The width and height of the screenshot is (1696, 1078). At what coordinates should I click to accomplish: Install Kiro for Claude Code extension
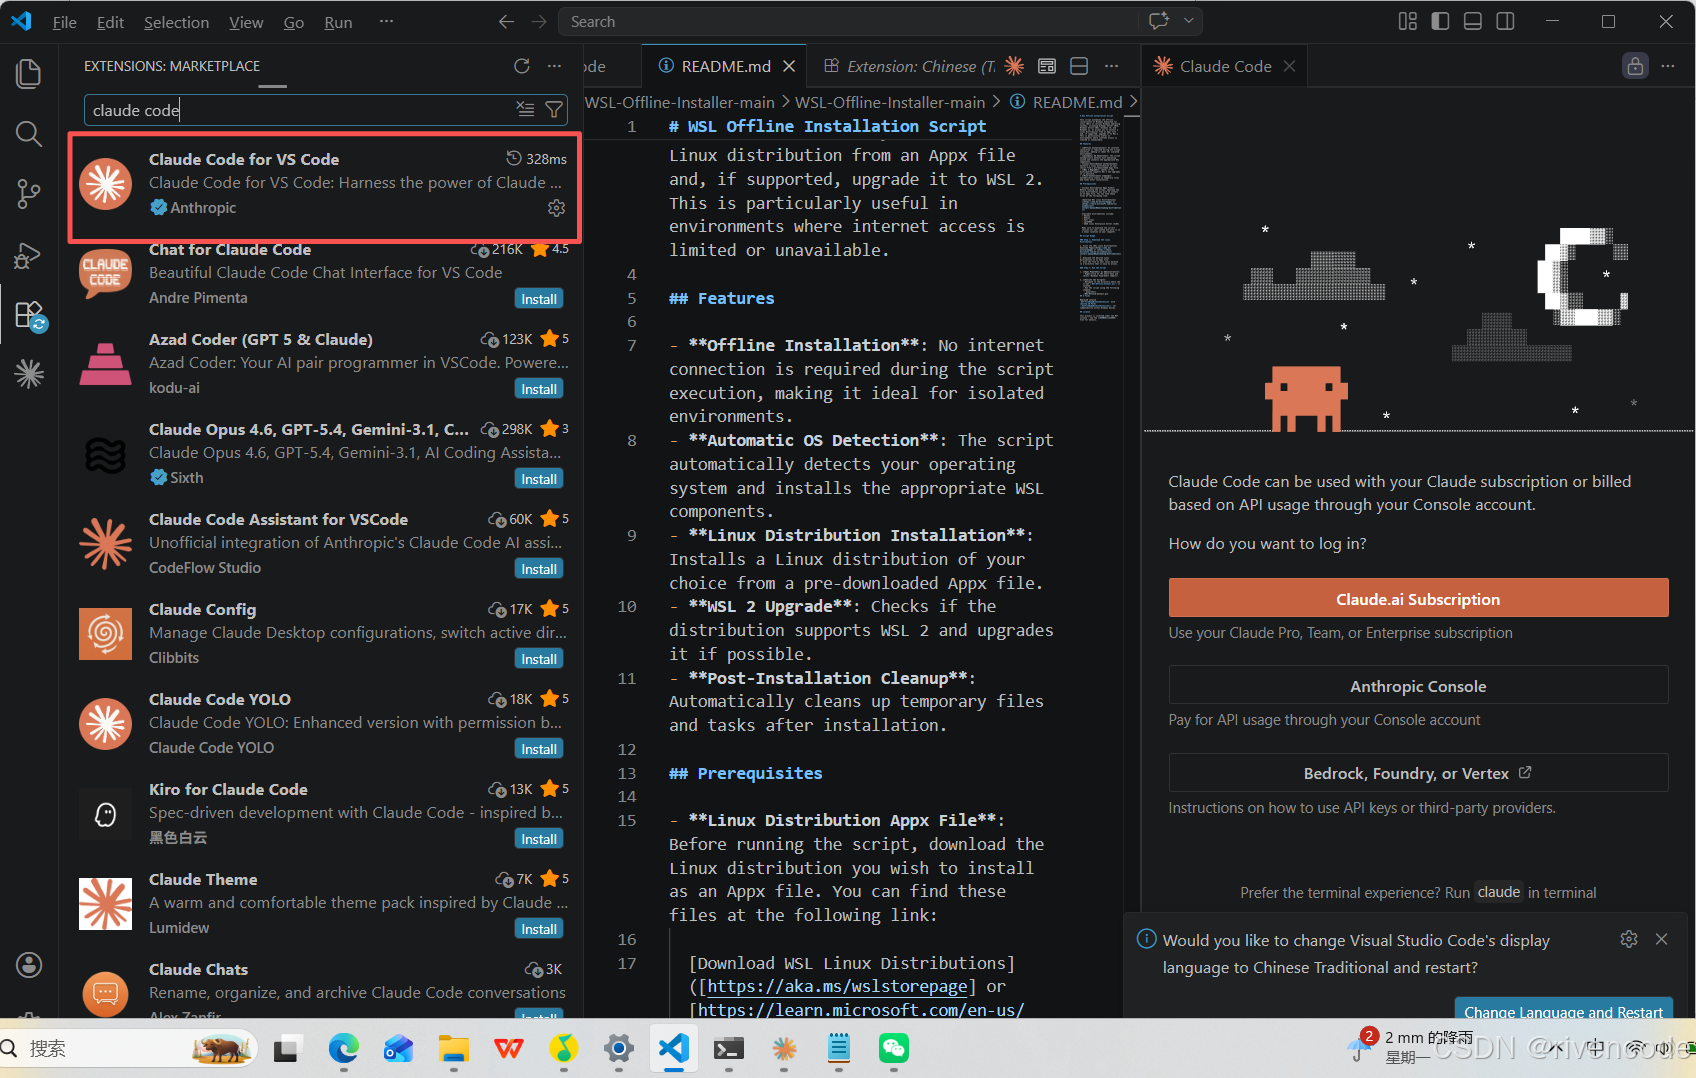[x=539, y=839]
